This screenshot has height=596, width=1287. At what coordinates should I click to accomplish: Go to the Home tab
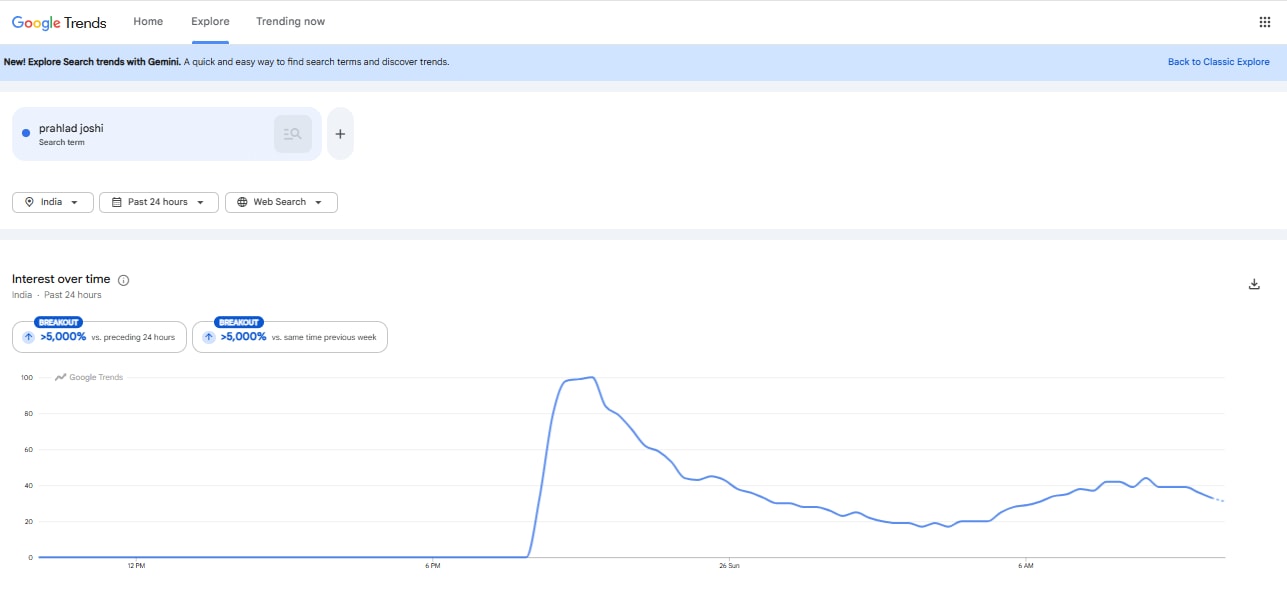[x=148, y=21]
